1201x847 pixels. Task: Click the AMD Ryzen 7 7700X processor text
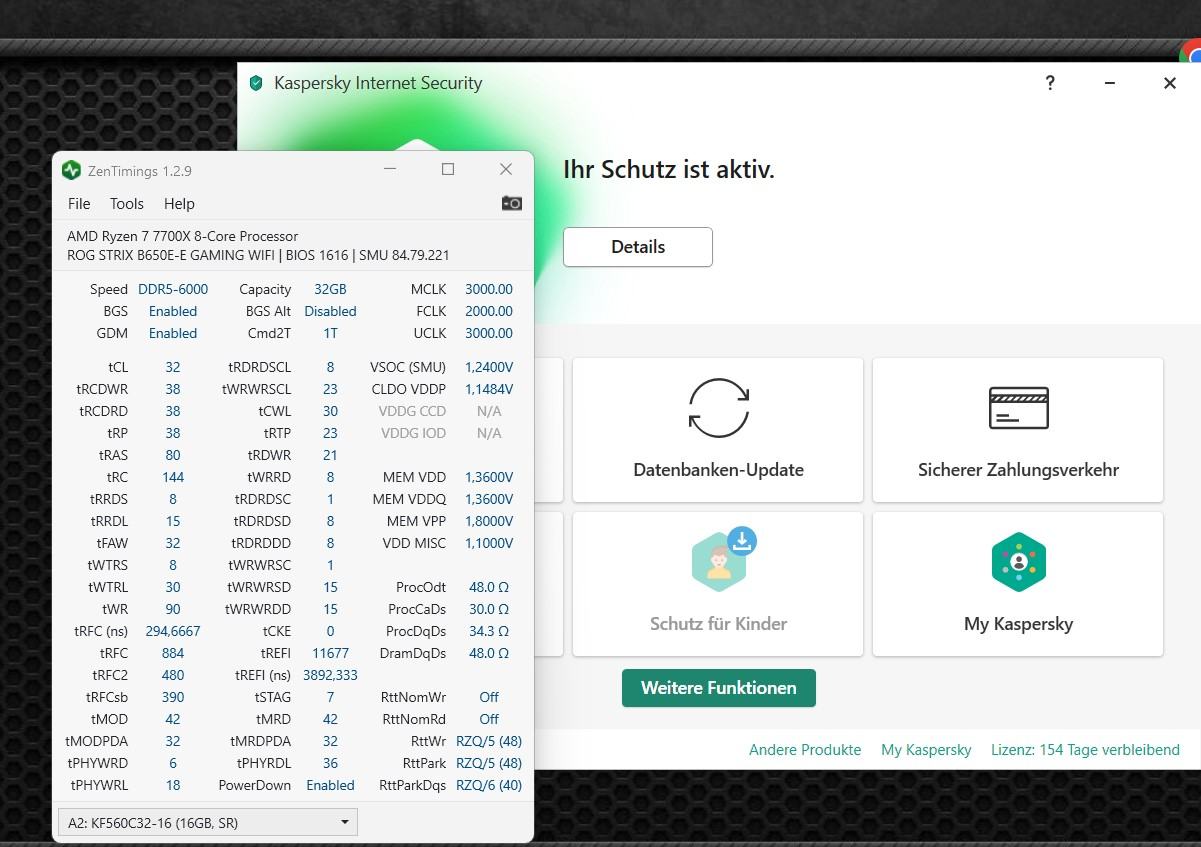[182, 236]
